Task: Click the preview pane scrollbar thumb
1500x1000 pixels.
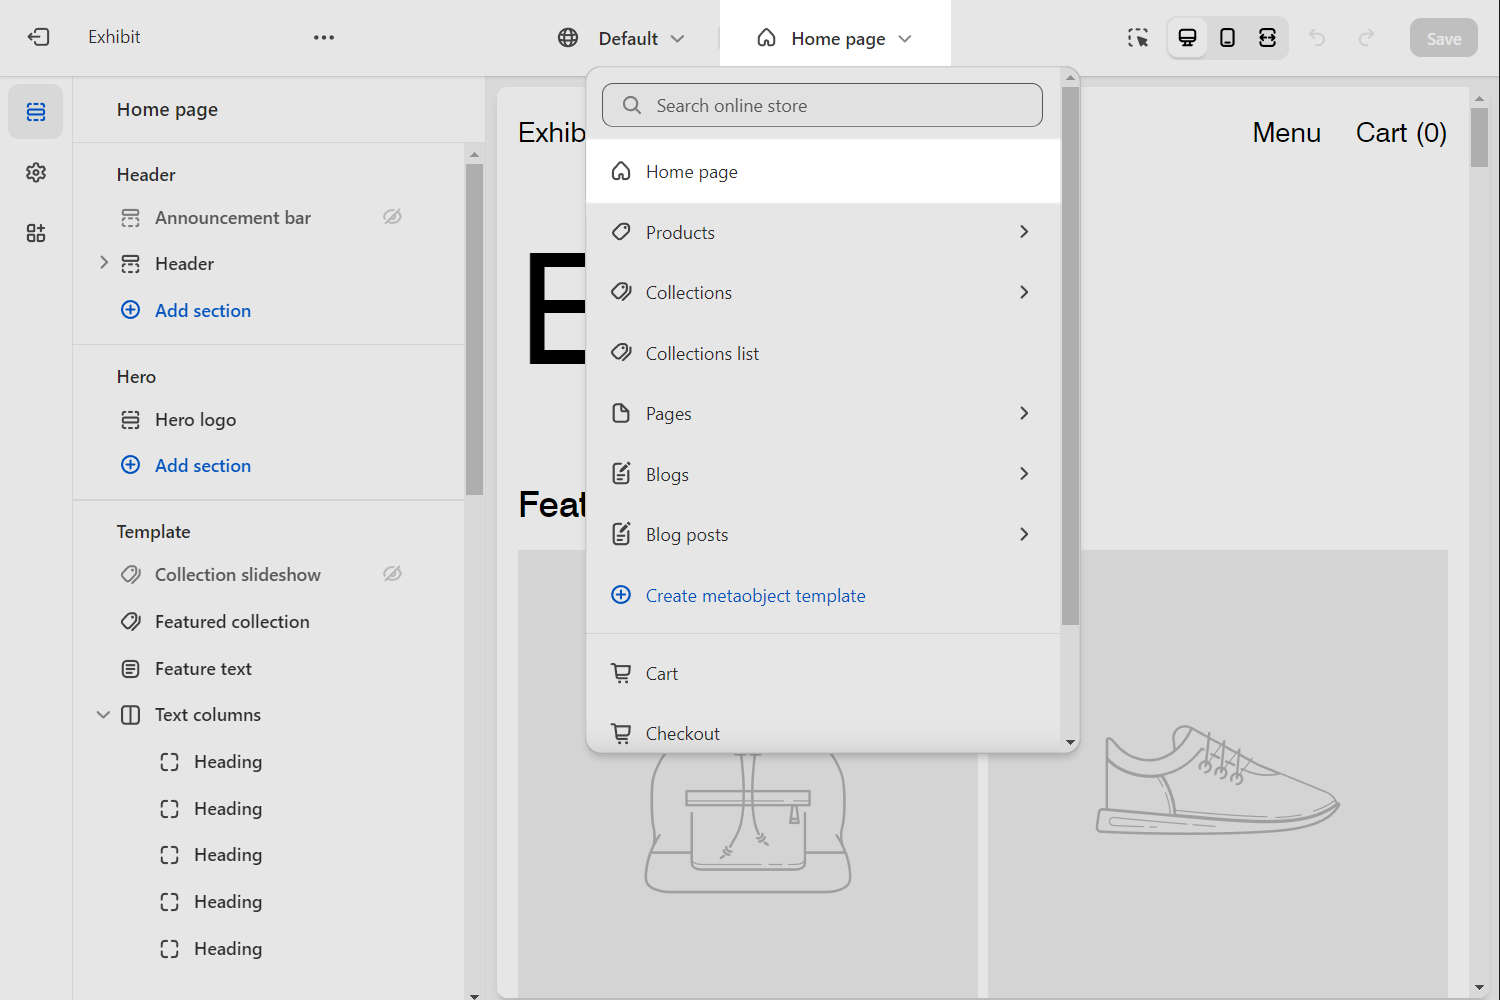Action: 1479,137
